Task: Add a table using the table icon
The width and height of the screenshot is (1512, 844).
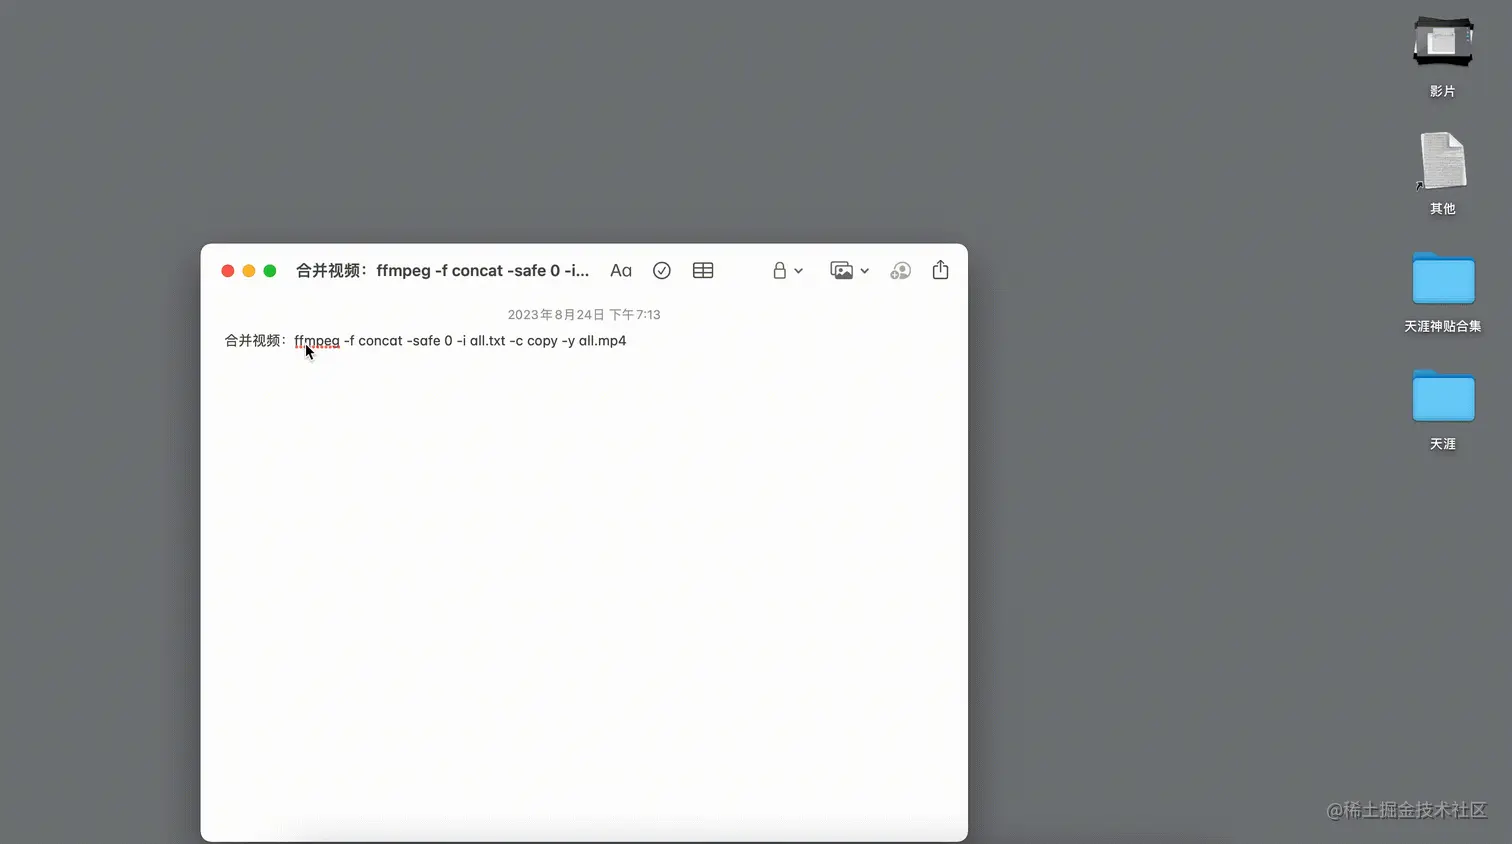Action: (x=703, y=271)
